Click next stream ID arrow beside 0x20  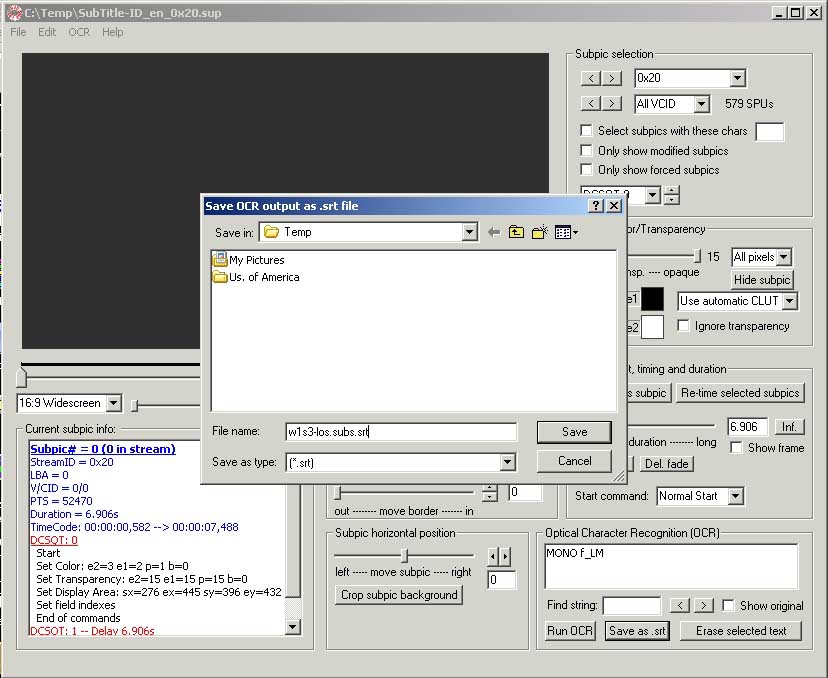(611, 78)
